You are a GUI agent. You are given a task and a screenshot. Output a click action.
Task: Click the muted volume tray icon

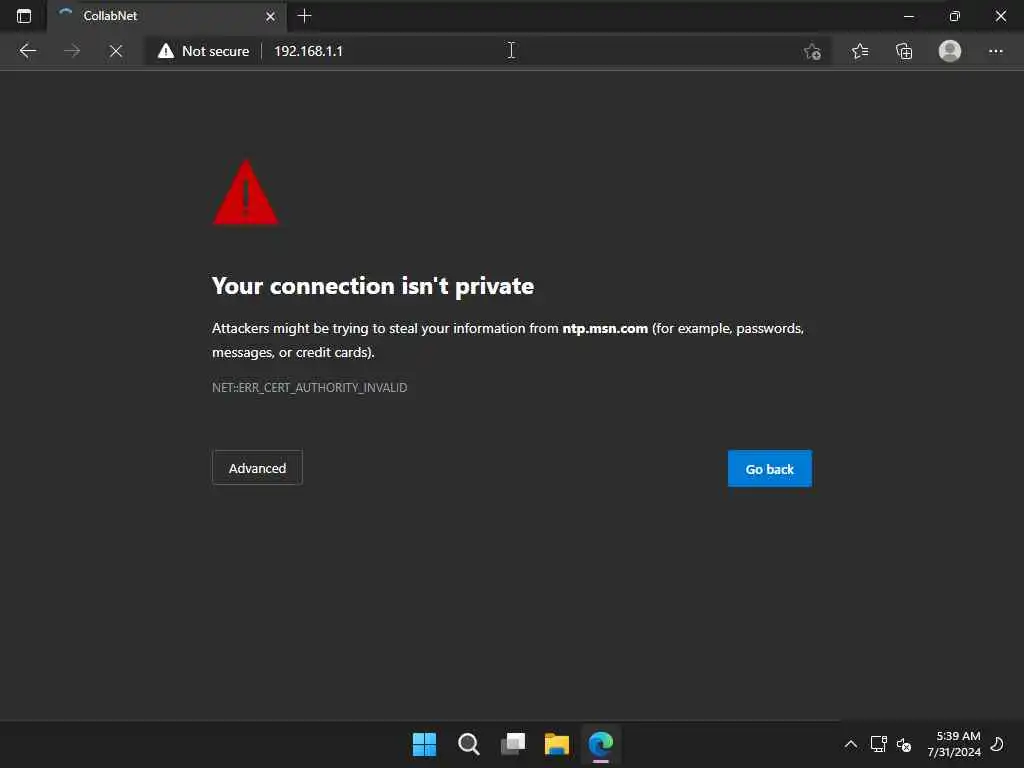(x=904, y=744)
